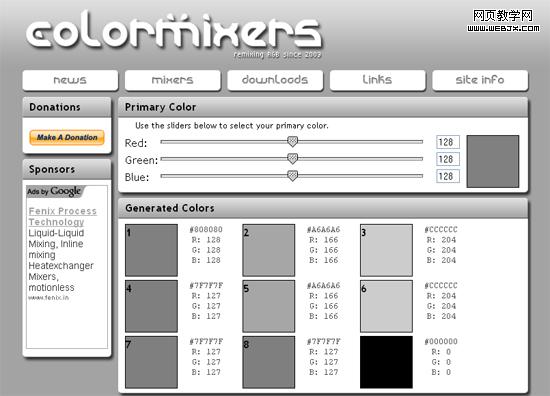Click the #A6A6A6 hex of swatch 2
The height and width of the screenshot is (396, 550).
click(323, 229)
